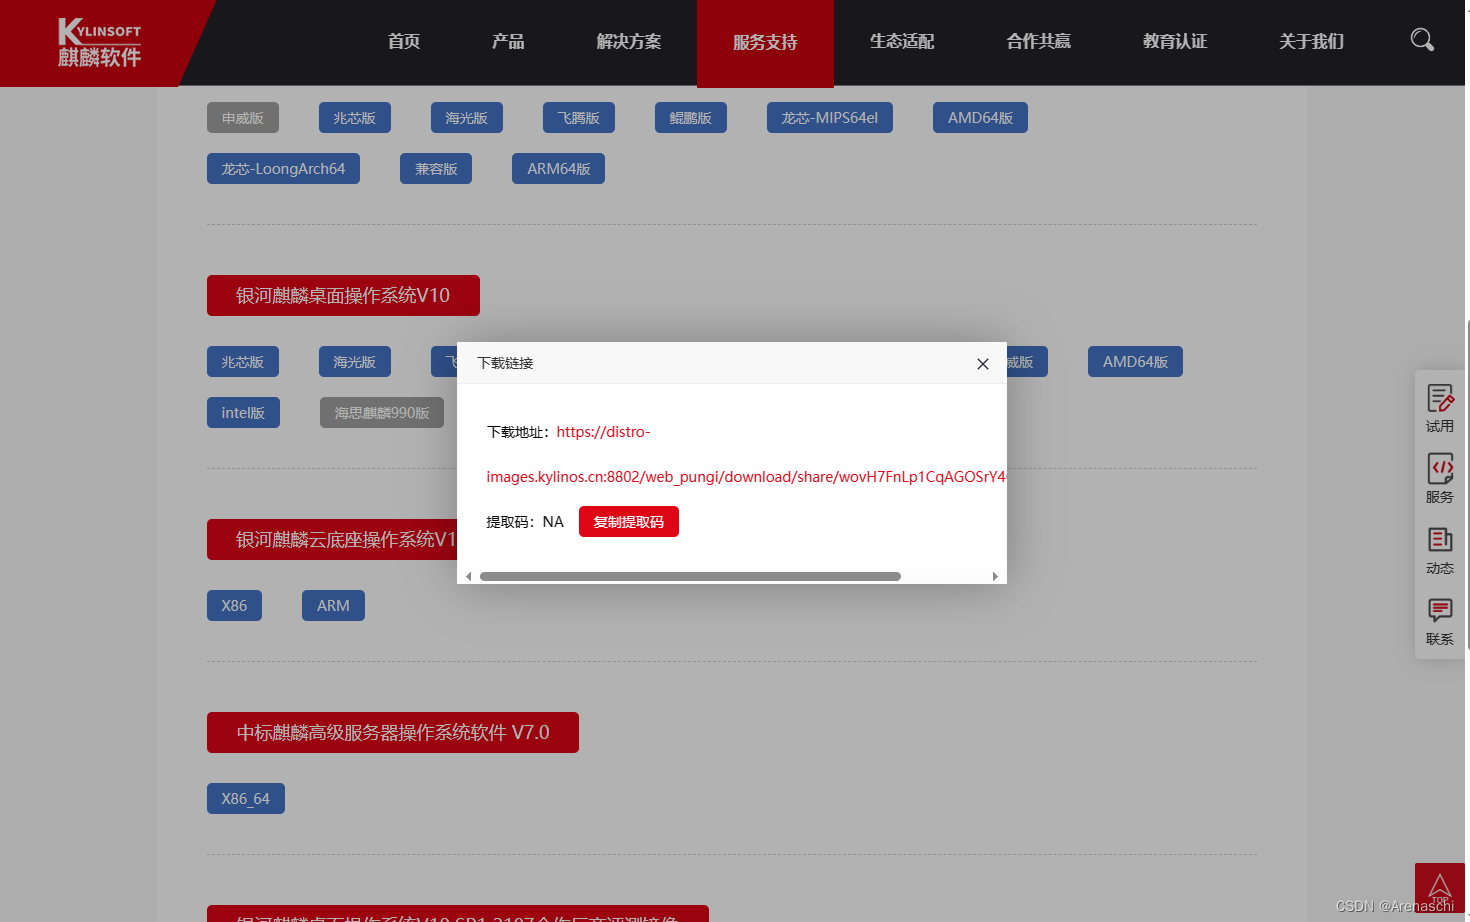Click the ARM button
This screenshot has height=922, width=1470.
point(333,606)
